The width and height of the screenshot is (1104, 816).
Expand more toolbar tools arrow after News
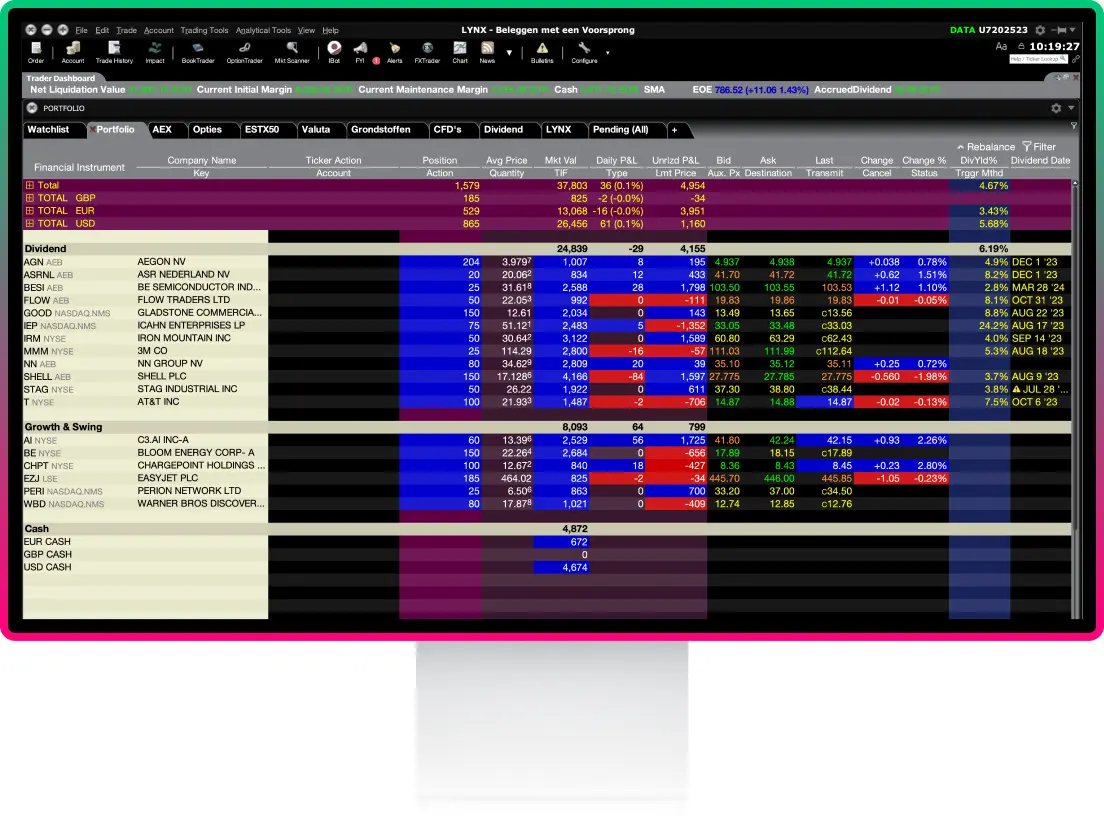coord(509,53)
